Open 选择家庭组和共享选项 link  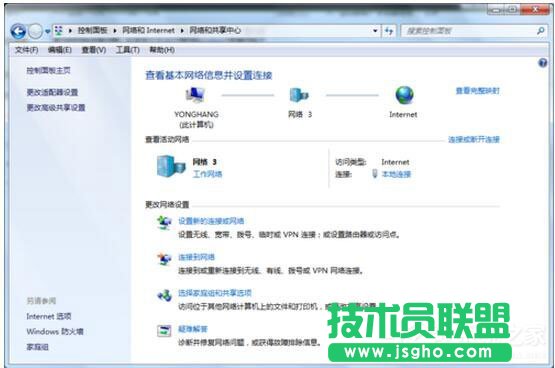[x=215, y=293]
